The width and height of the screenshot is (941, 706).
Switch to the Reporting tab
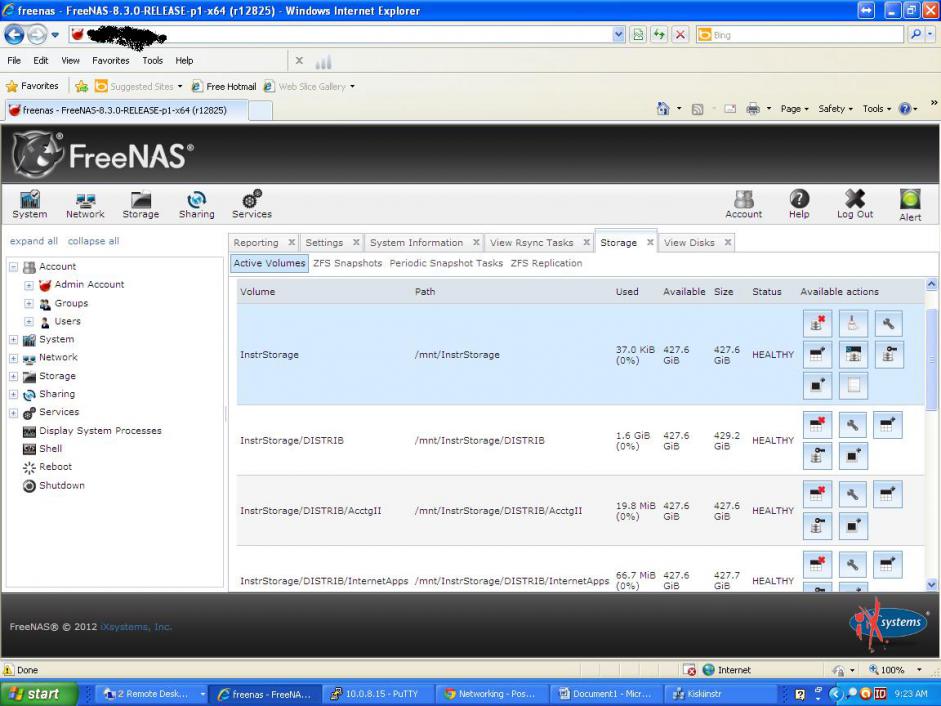256,243
